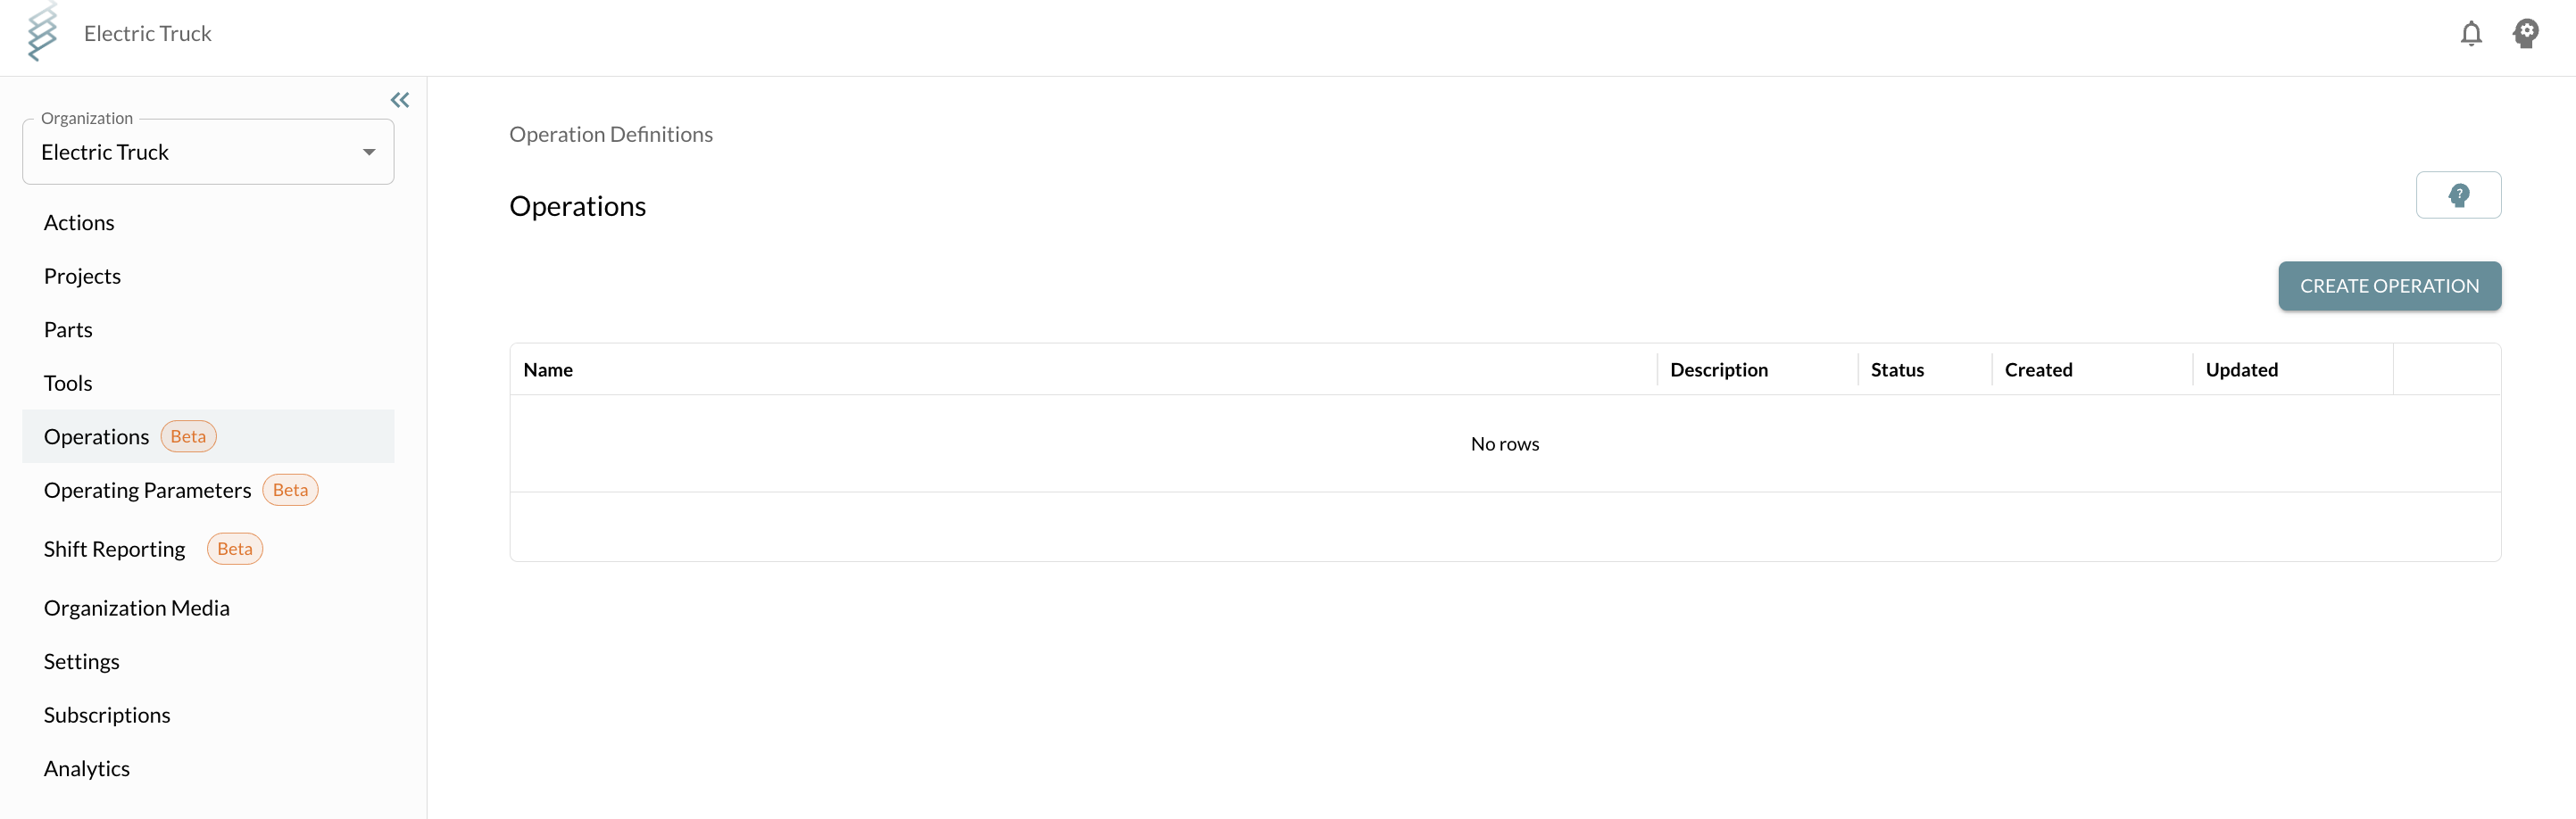Open help via question mark button

tap(2458, 195)
